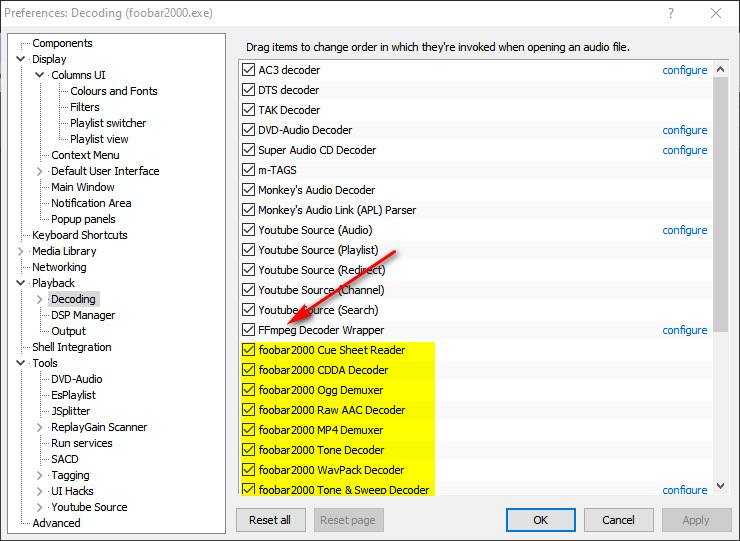The width and height of the screenshot is (740, 541).
Task: Close the Preferences dialog window
Action: [x=715, y=13]
